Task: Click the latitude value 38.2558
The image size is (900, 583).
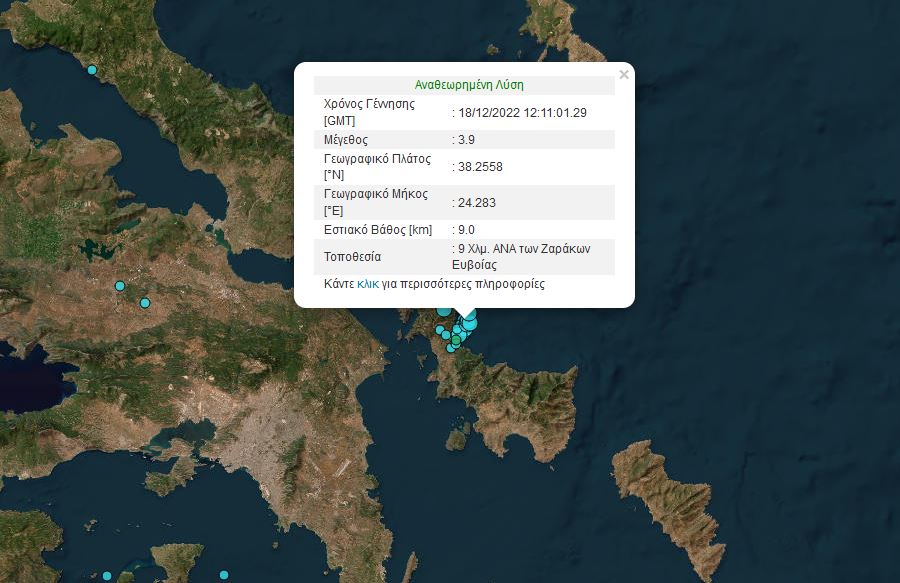Action: pos(480,166)
